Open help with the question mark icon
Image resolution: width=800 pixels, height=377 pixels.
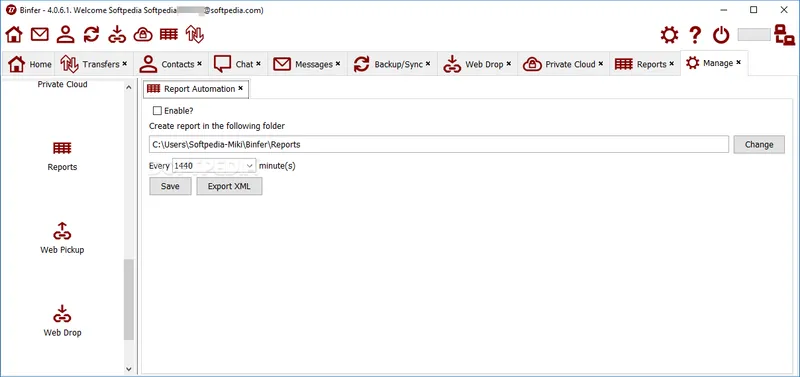click(x=695, y=35)
